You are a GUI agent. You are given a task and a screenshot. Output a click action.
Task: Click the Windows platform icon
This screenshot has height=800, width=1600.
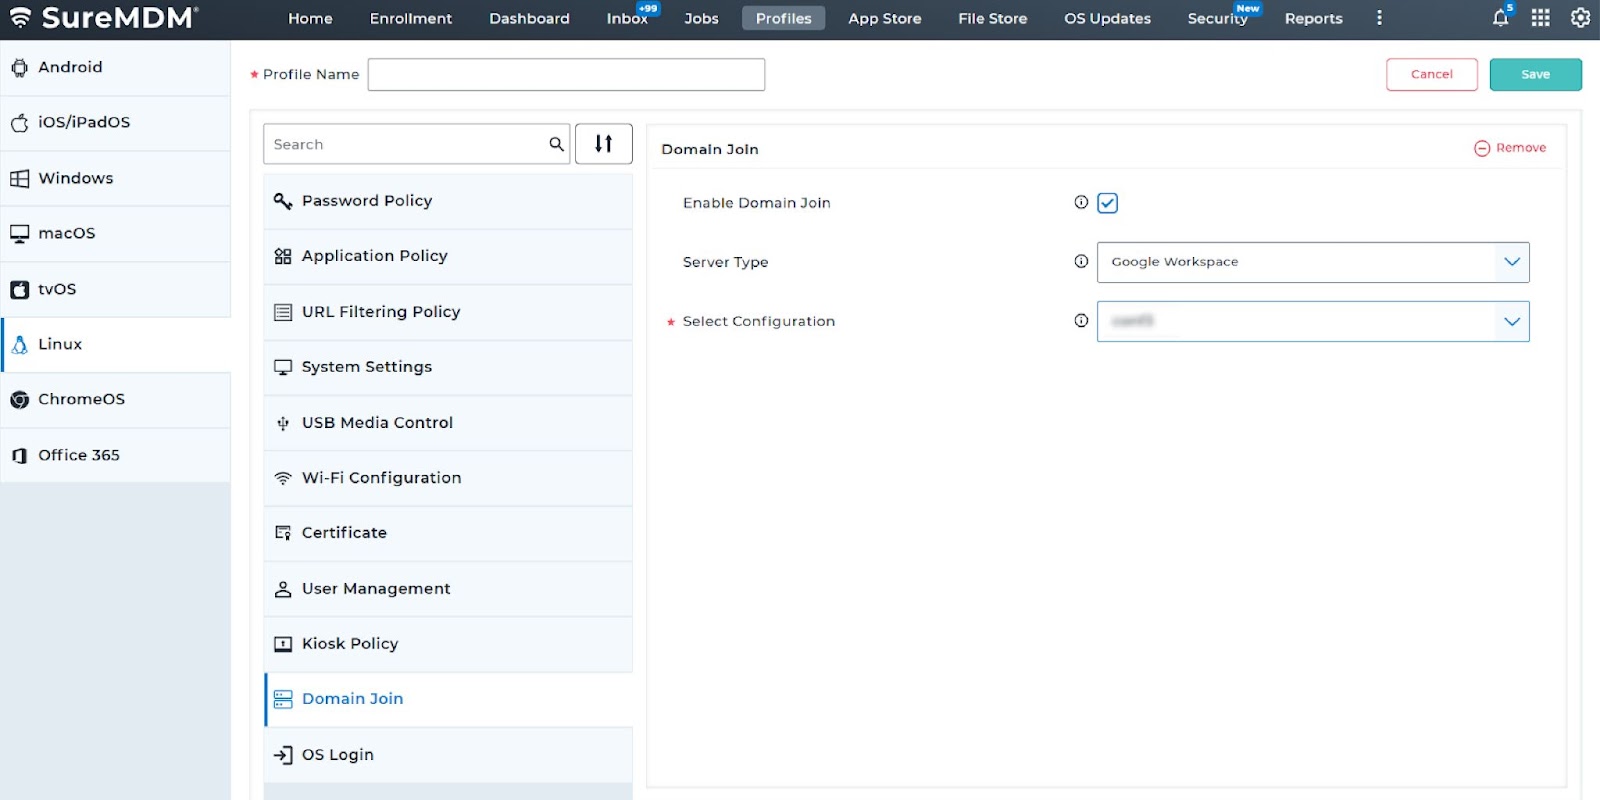pos(19,178)
